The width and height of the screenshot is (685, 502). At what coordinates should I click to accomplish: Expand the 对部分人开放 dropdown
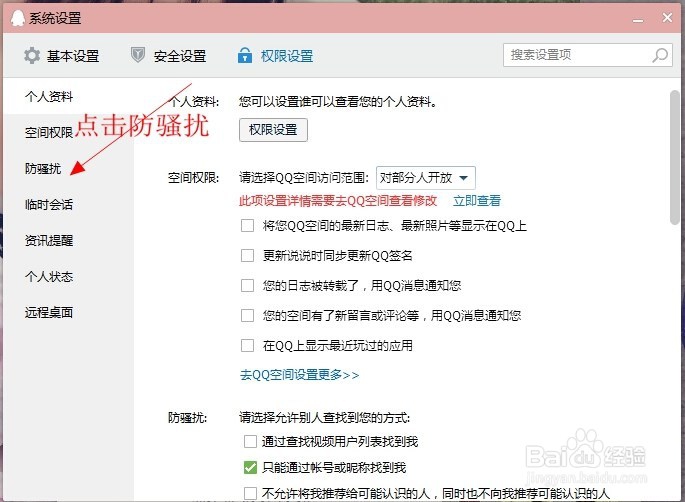pos(426,178)
